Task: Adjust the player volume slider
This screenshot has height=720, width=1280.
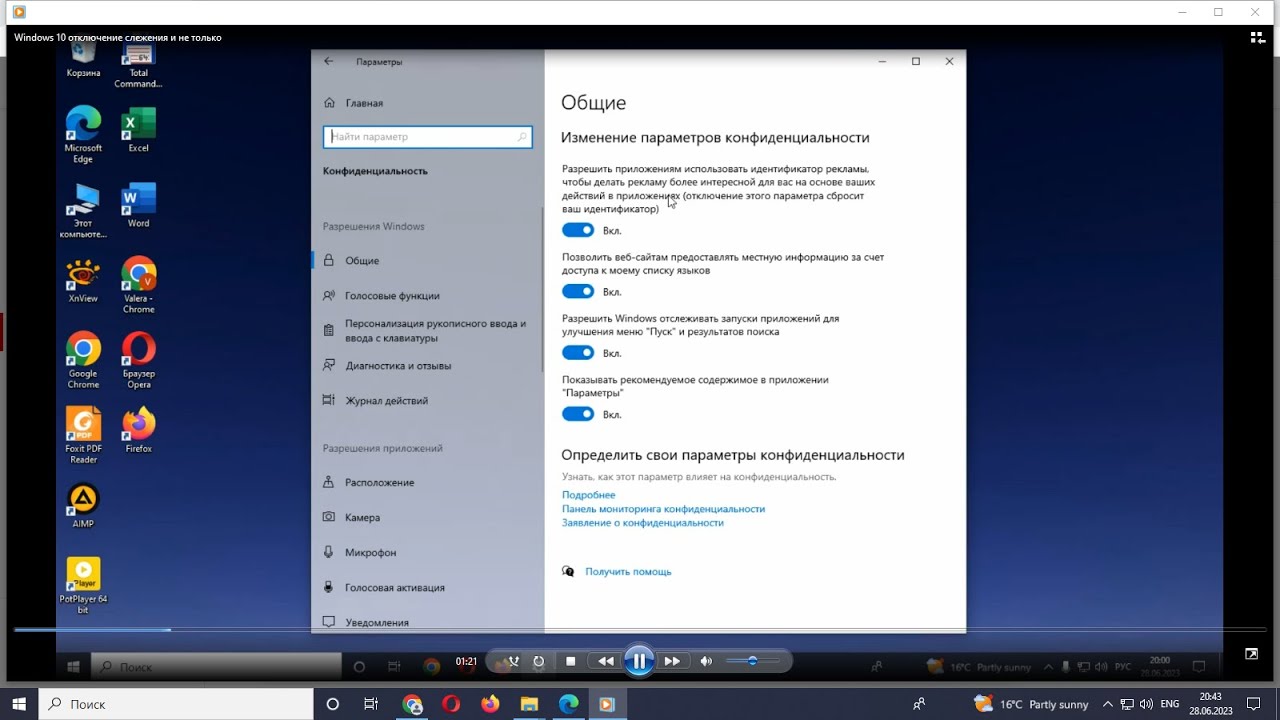Action: [x=753, y=661]
